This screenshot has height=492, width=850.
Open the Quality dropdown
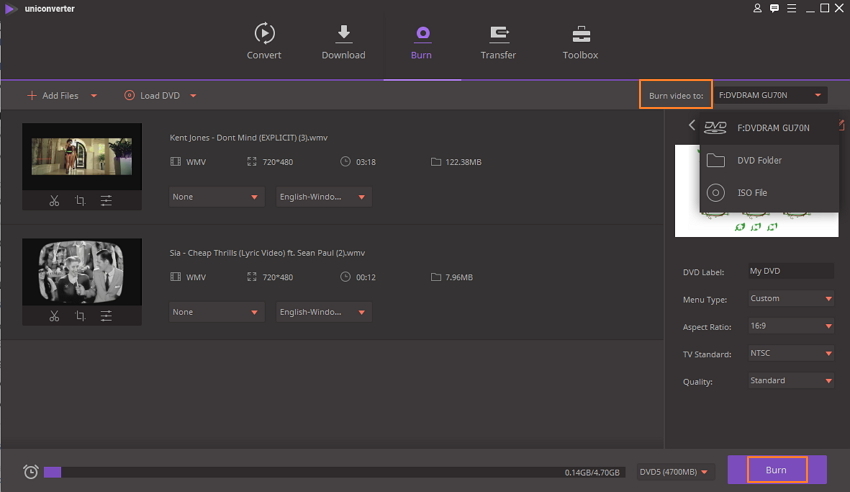(790, 380)
